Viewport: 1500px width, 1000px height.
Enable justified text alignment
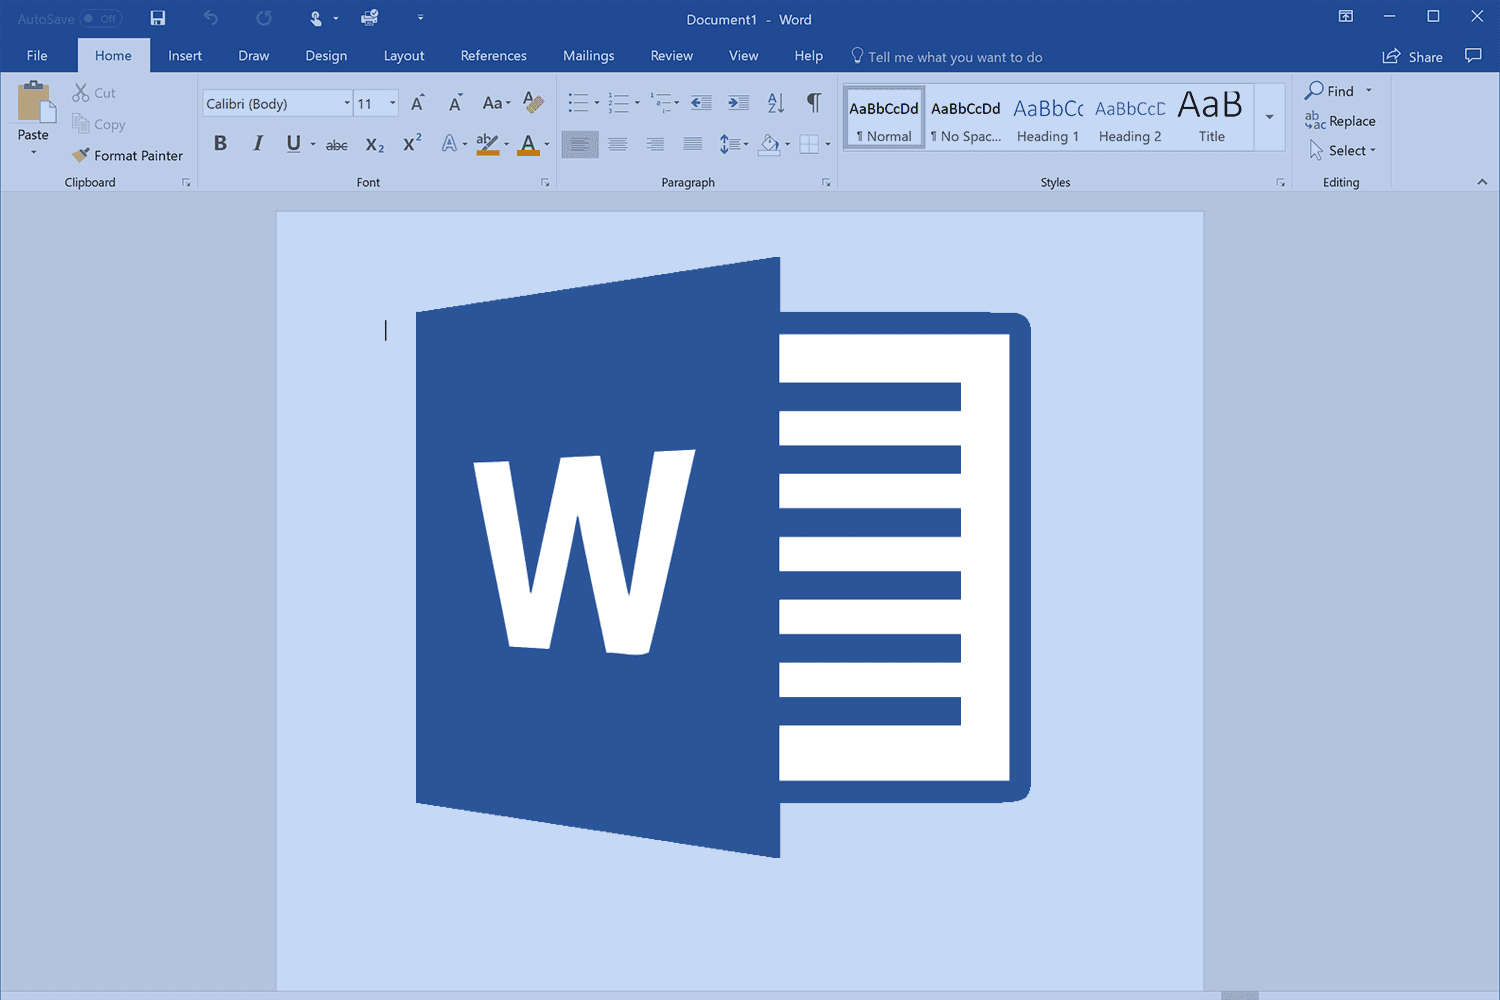click(692, 143)
